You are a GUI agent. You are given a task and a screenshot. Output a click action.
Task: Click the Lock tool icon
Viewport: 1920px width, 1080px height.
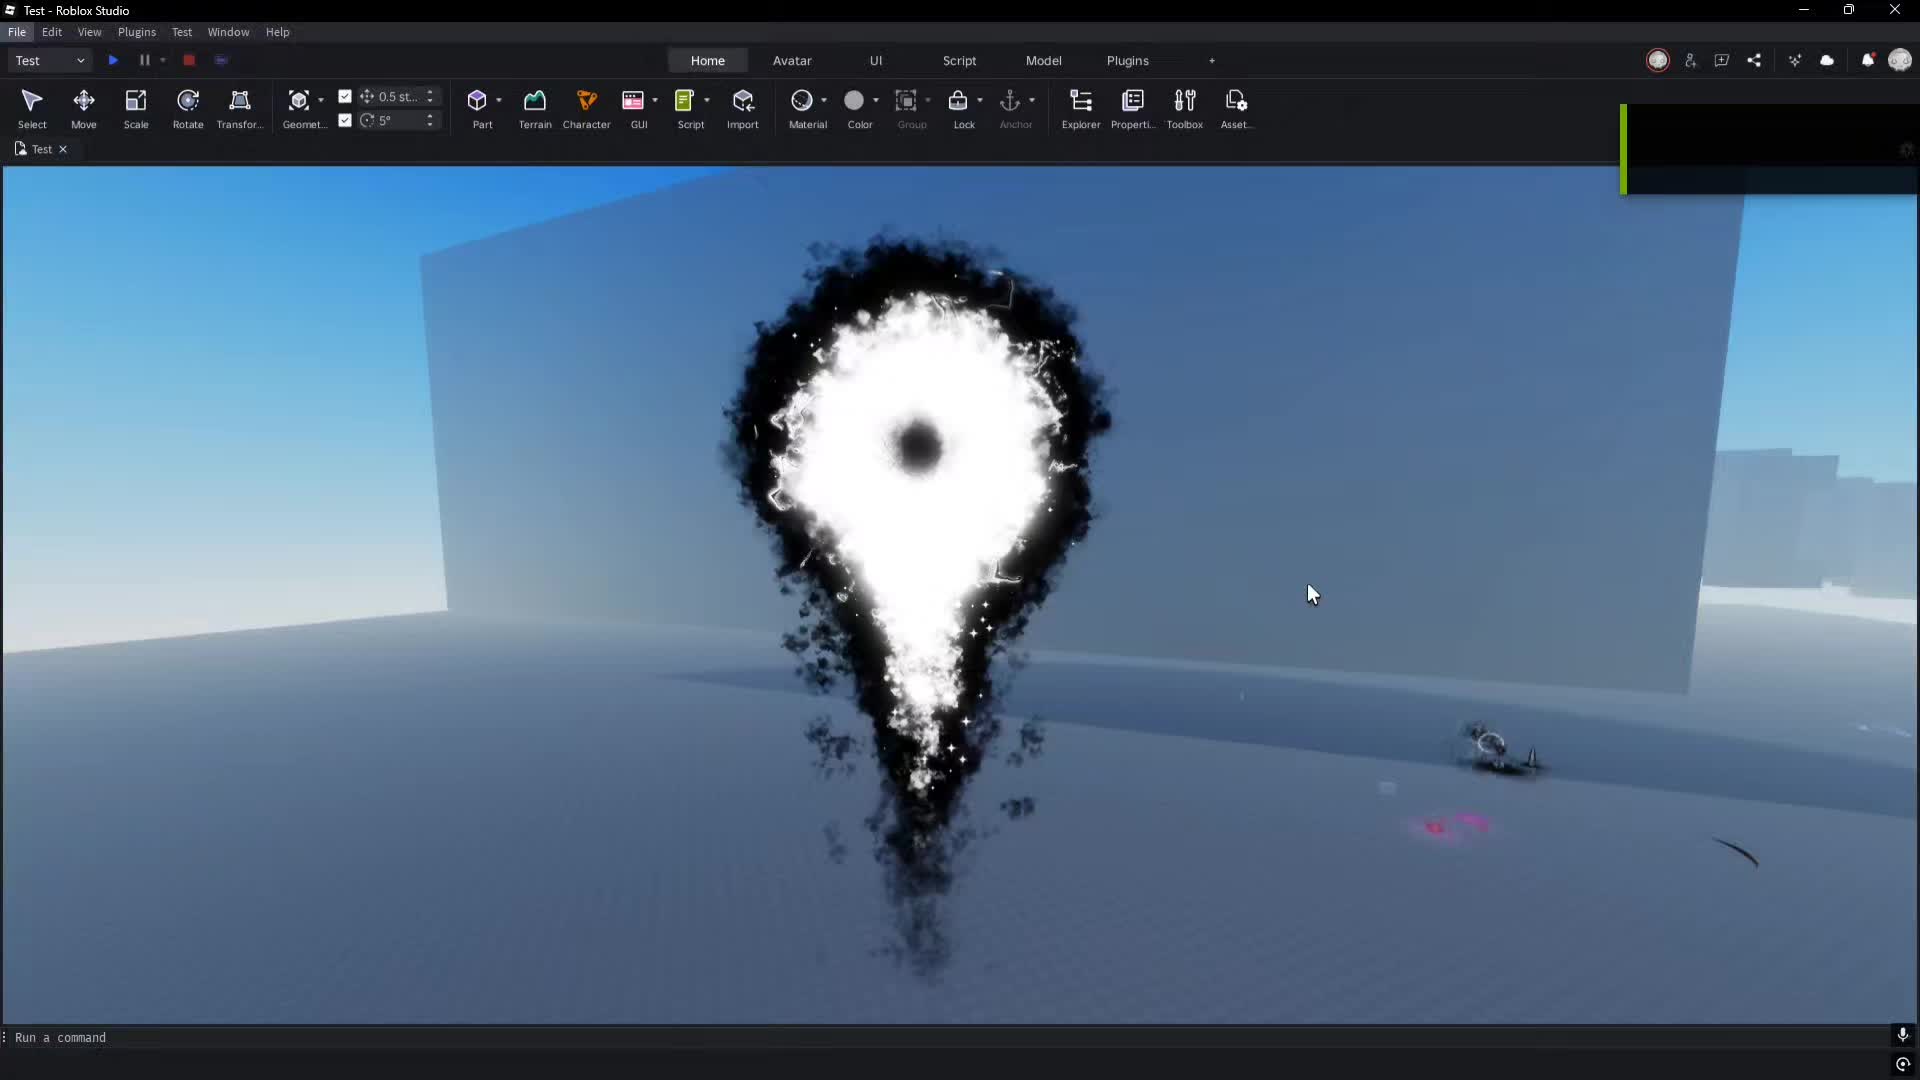click(958, 101)
